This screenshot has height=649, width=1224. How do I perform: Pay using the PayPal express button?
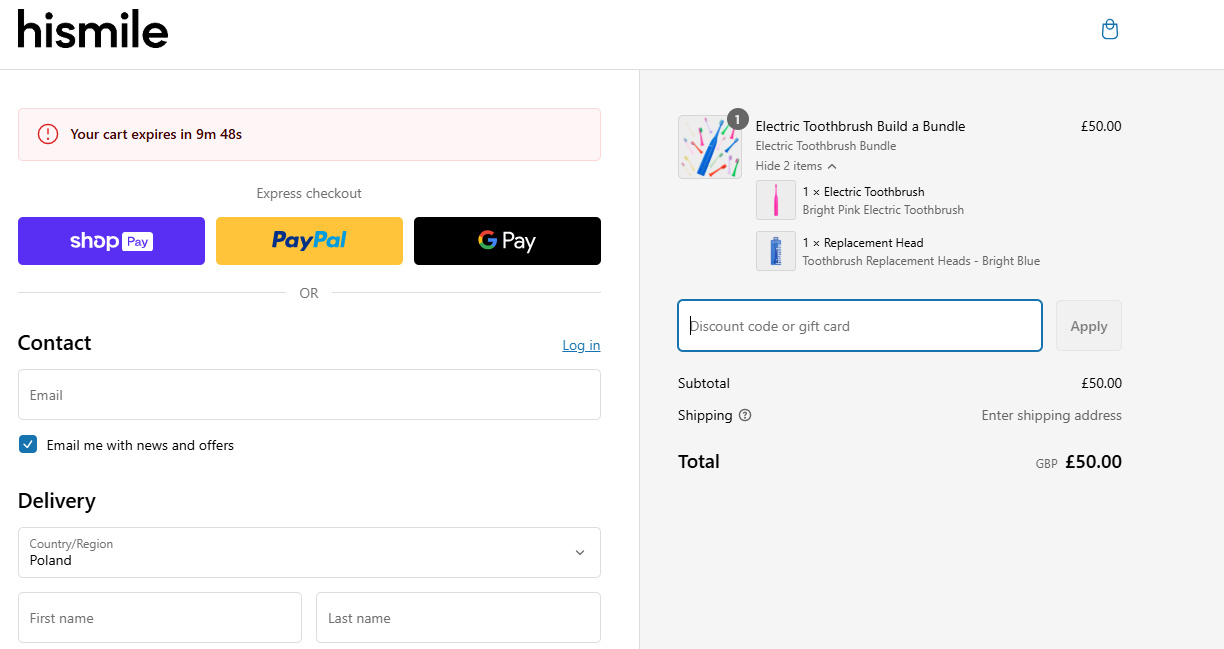click(x=309, y=241)
